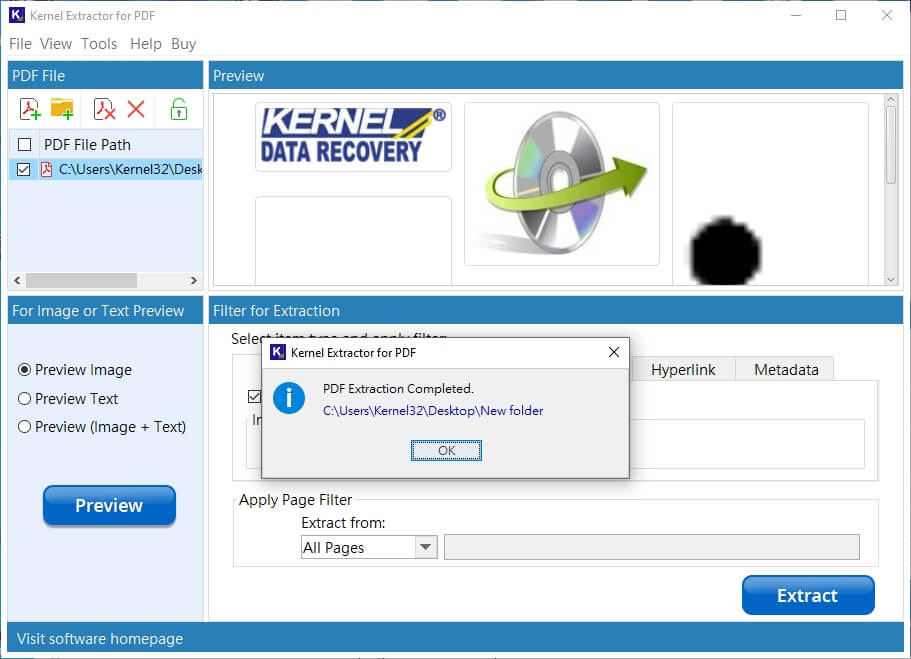Click the Add PDF file icon
Viewport: 911px width, 659px height.
(x=30, y=109)
